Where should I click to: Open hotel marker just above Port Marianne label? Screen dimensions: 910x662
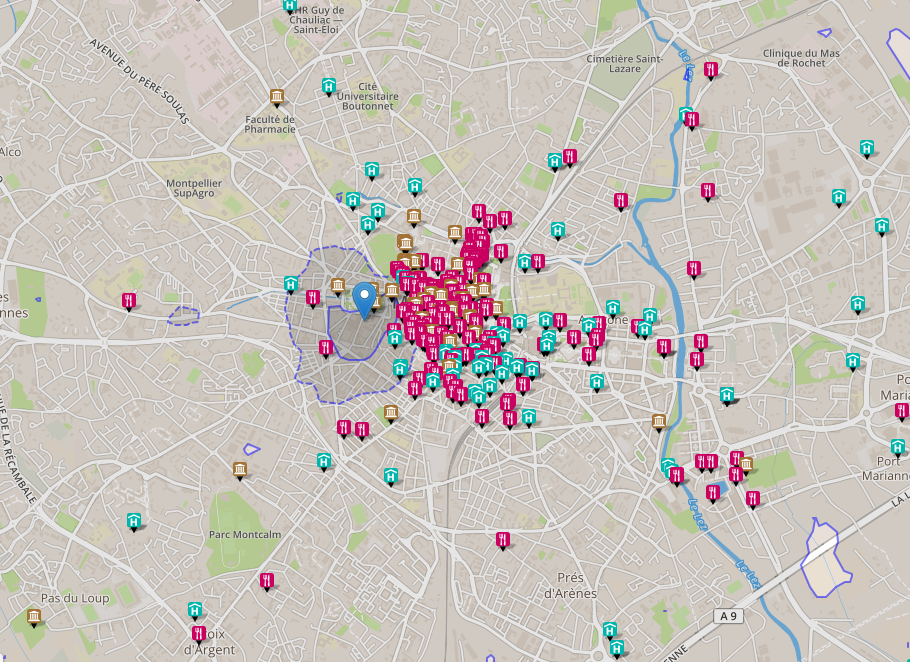click(898, 447)
